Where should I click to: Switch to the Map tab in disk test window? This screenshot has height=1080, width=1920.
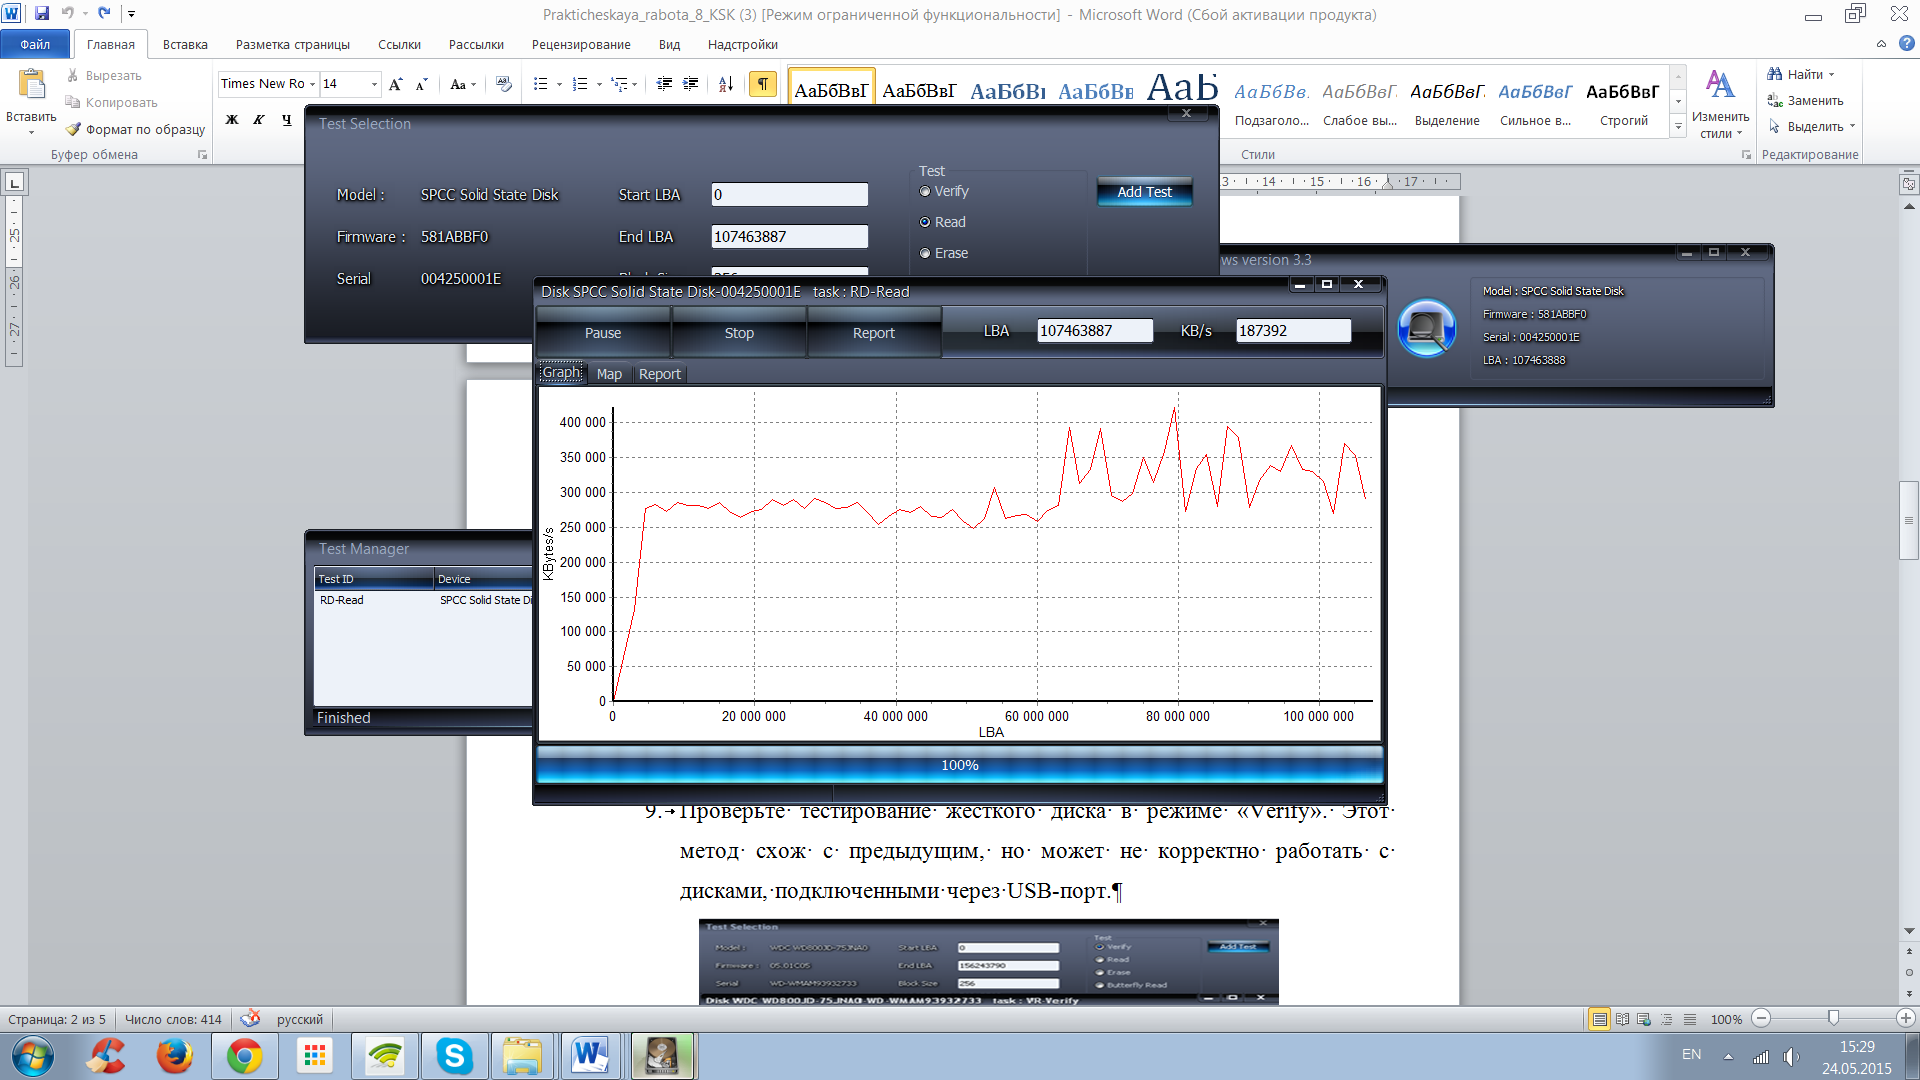[x=609, y=374]
